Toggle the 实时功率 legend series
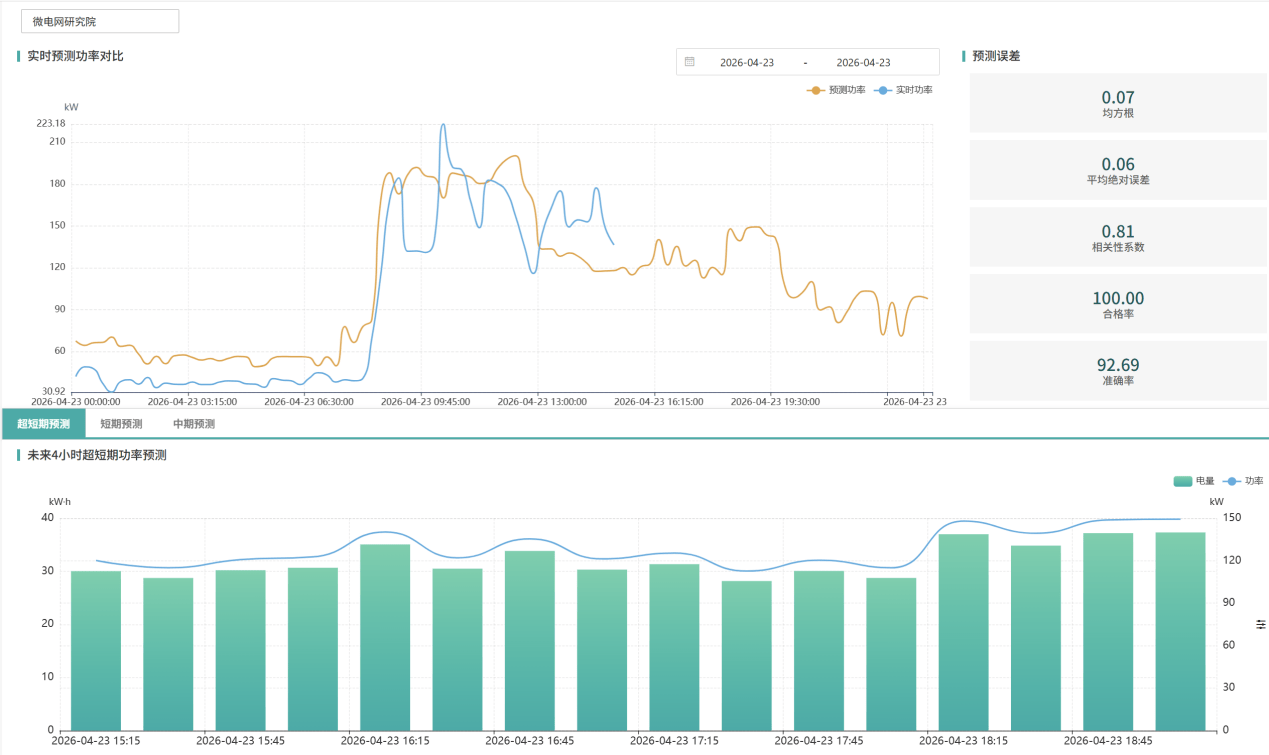Viewport: 1269px width, 755px height. coord(904,90)
